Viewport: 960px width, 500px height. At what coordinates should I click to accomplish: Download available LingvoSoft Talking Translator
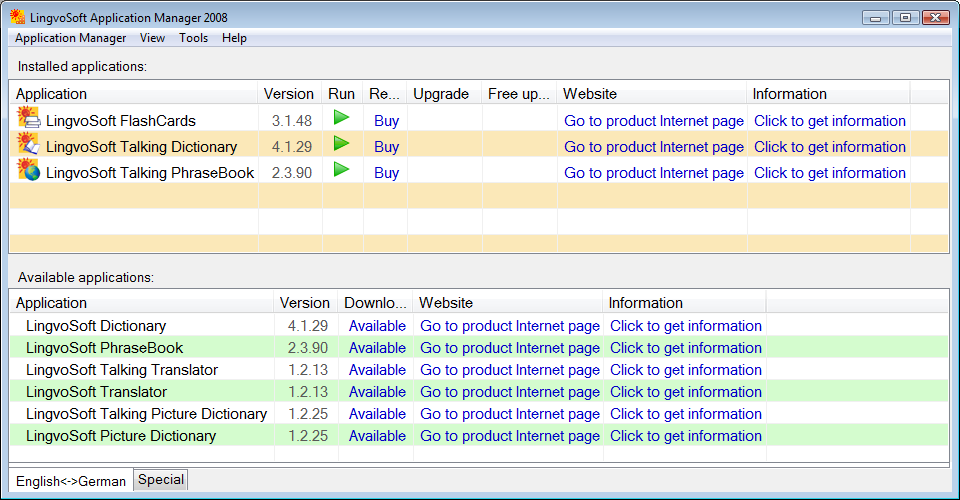tap(377, 370)
